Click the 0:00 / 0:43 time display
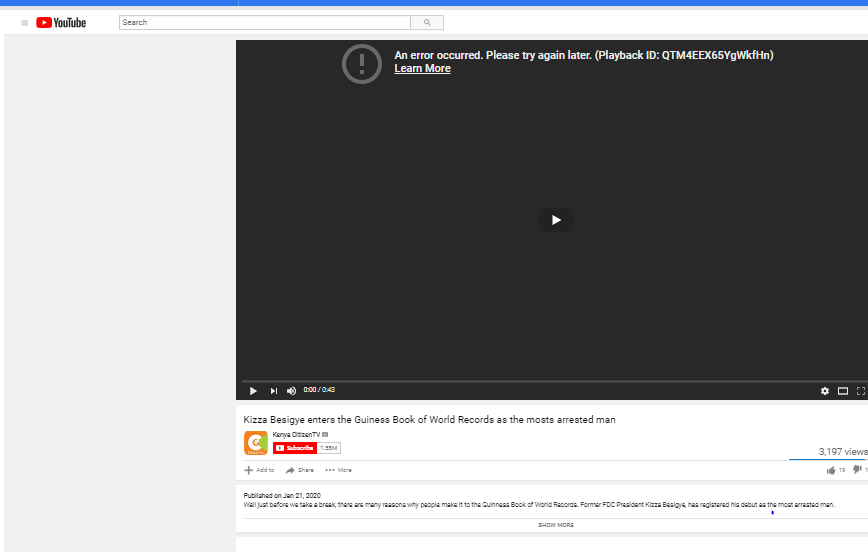This screenshot has width=868, height=552. (319, 390)
